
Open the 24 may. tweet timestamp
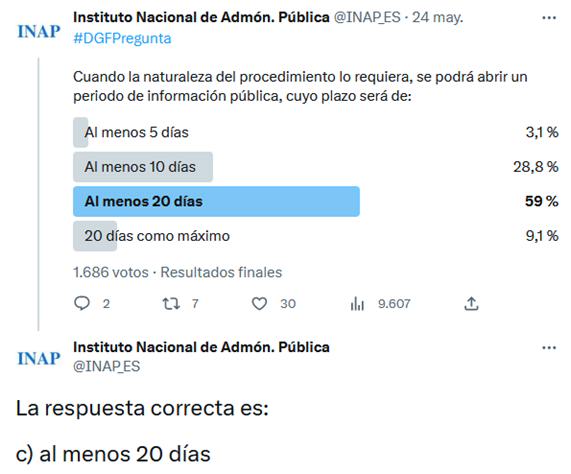pyautogui.click(x=437, y=17)
